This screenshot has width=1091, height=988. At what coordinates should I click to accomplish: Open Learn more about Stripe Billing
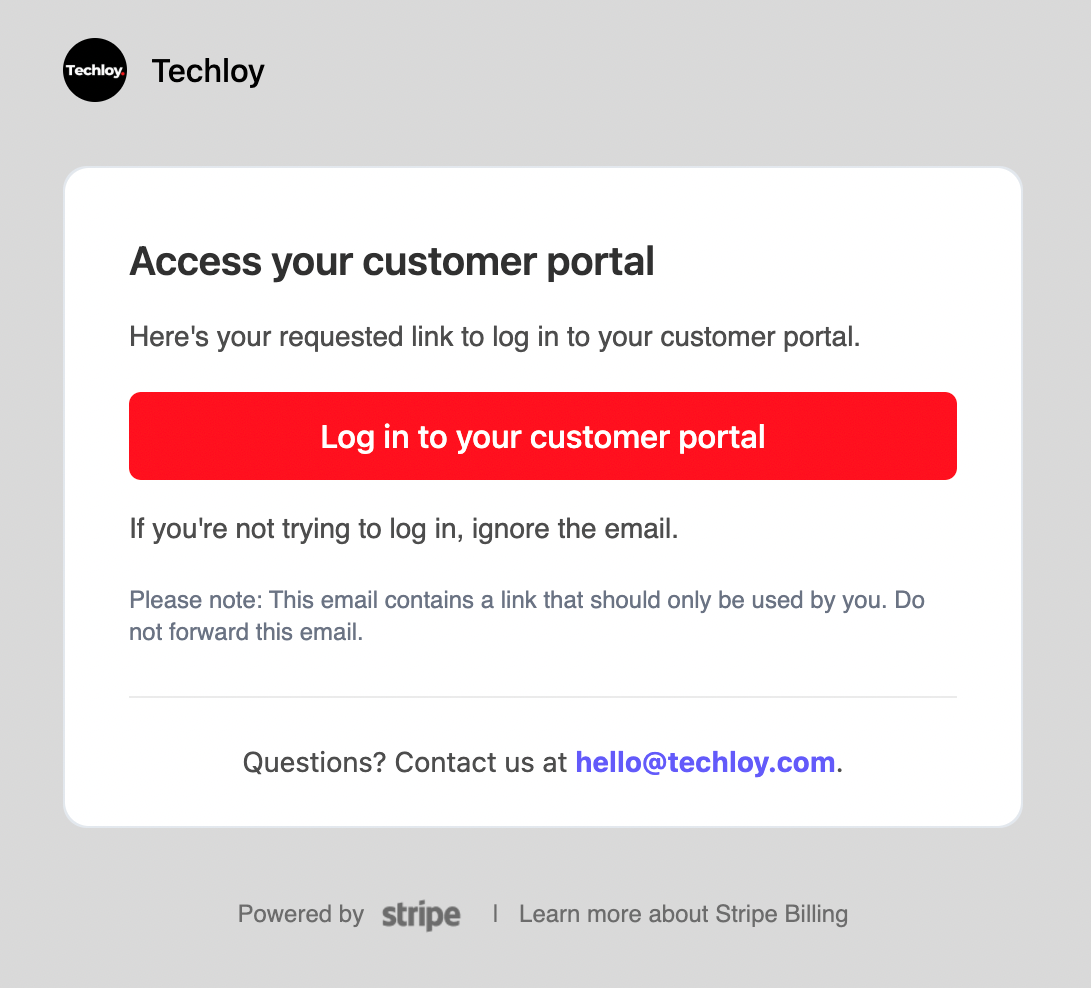point(683,914)
